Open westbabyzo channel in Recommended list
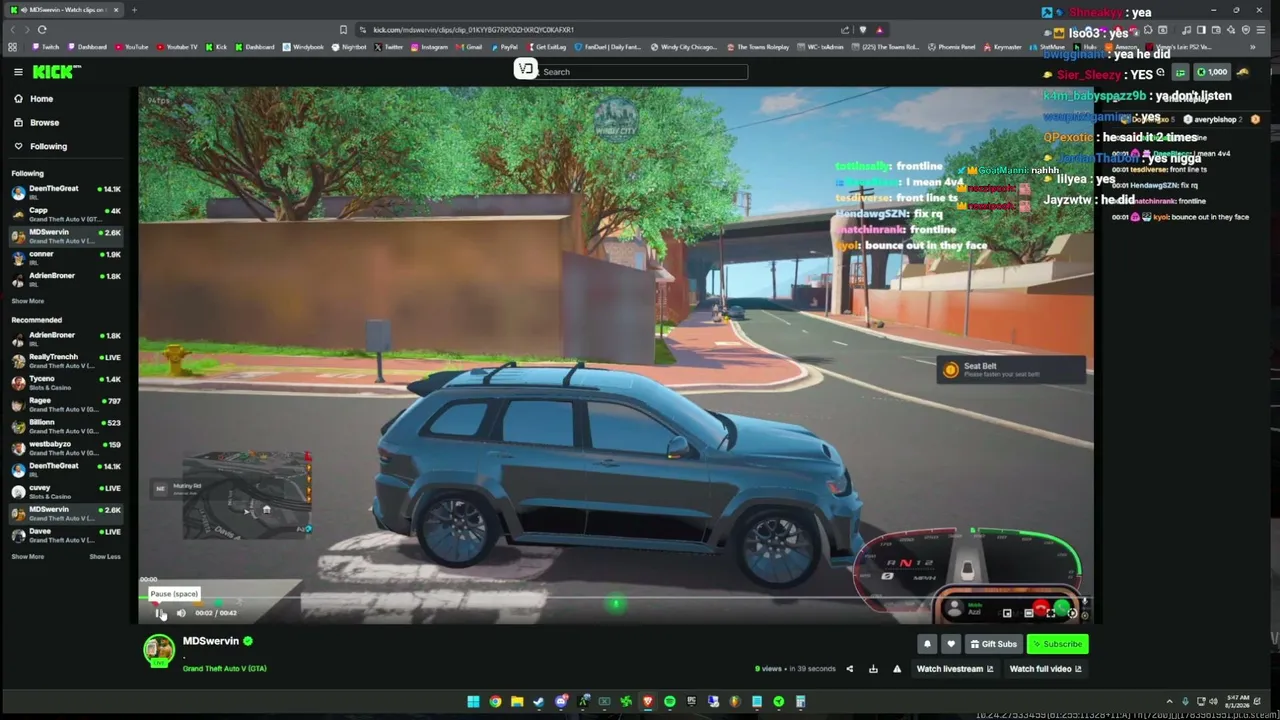The width and height of the screenshot is (1280, 720). (67, 448)
